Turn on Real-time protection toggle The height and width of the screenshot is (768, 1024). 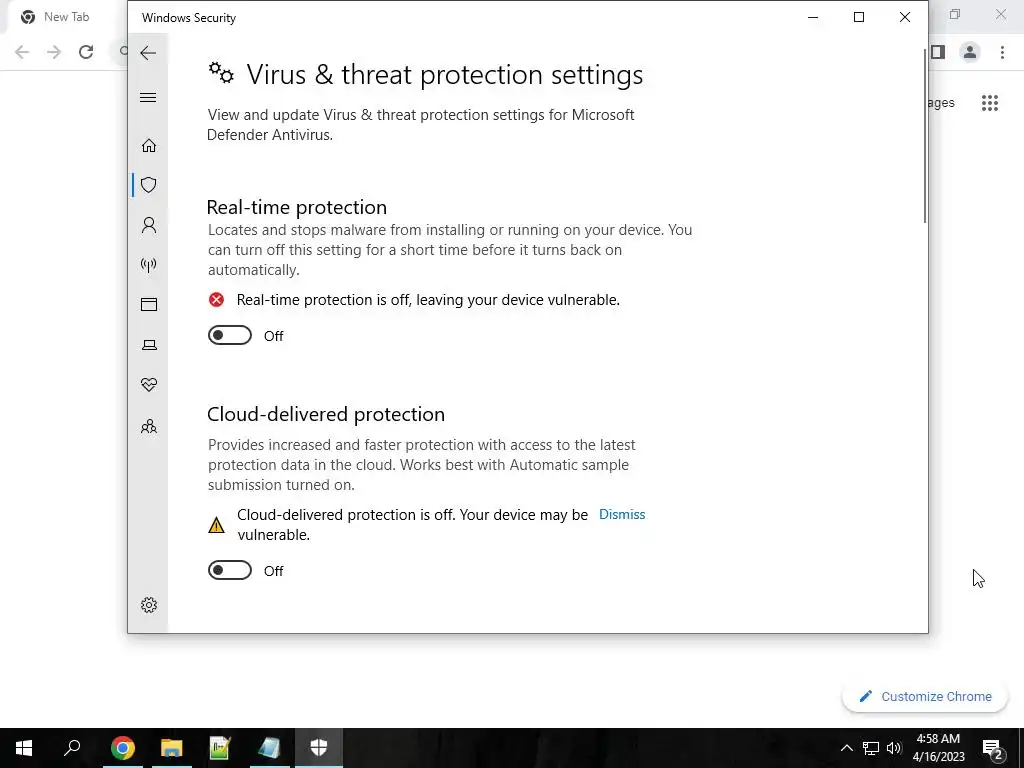(229, 335)
